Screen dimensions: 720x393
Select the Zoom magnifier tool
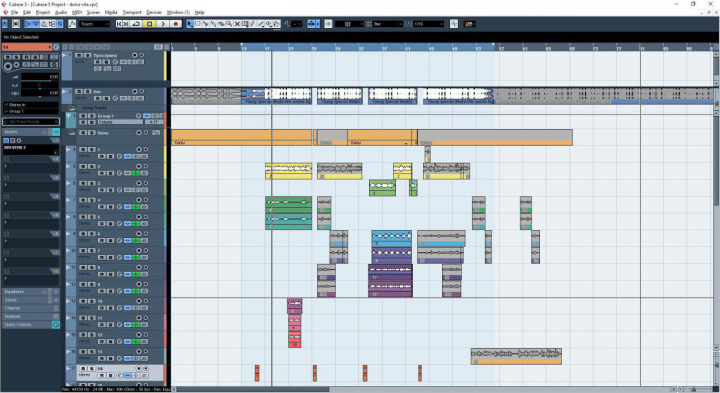pos(229,24)
